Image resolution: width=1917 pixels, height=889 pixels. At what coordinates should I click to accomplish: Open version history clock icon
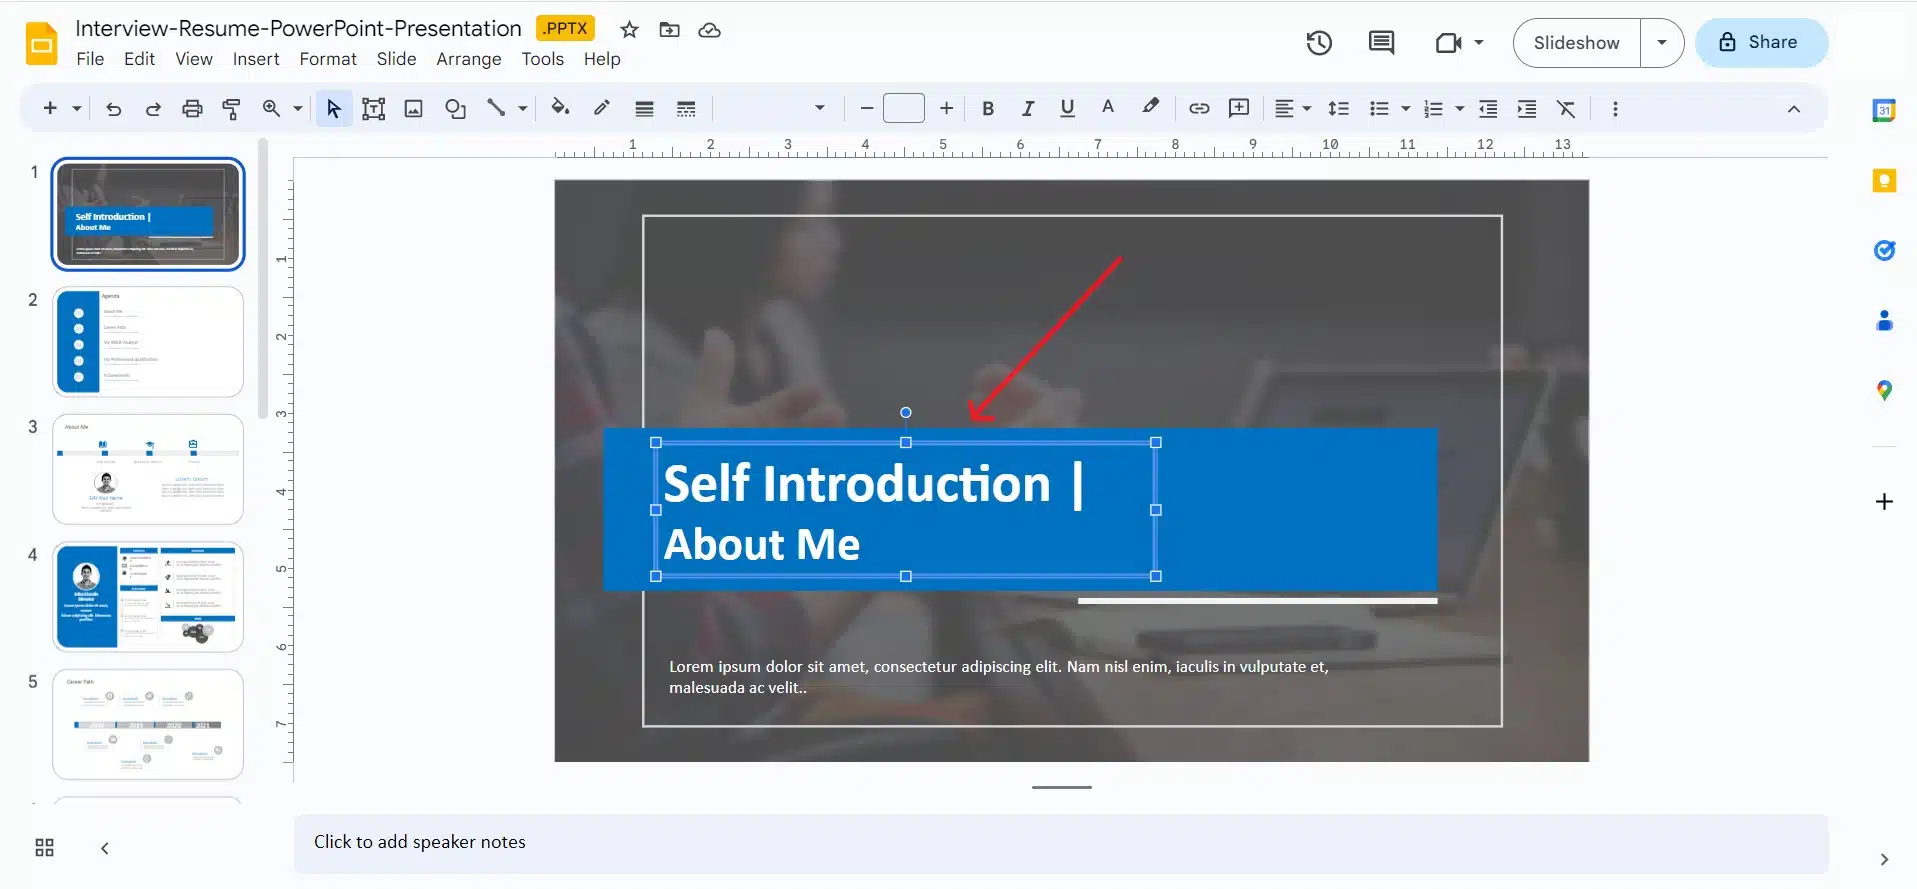(1319, 43)
